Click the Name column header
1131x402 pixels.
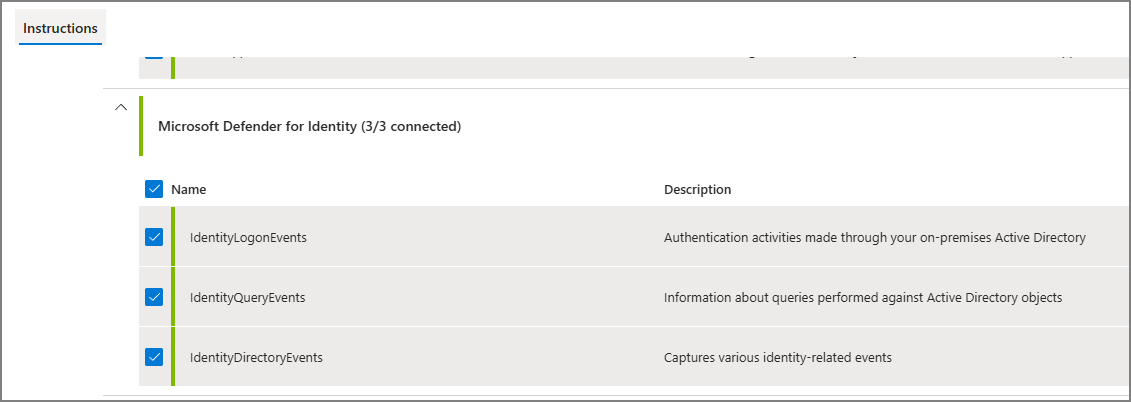188,190
